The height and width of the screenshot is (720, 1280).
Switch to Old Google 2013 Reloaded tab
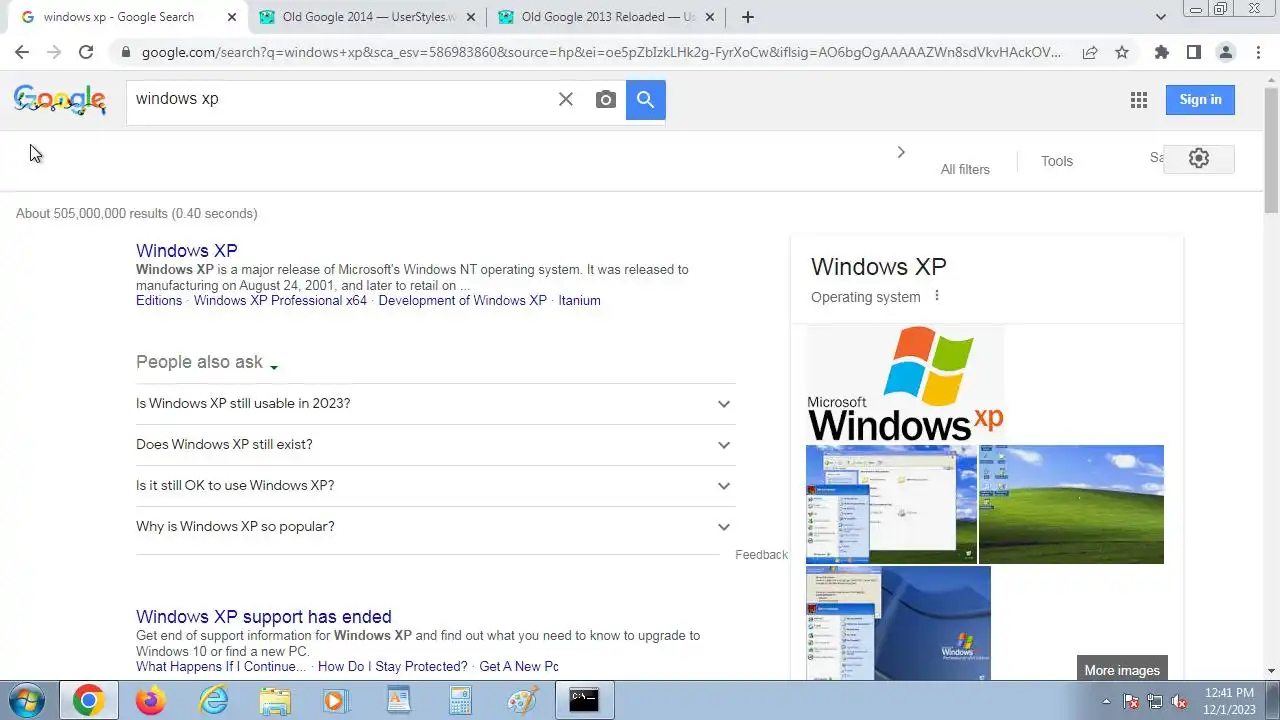click(606, 17)
